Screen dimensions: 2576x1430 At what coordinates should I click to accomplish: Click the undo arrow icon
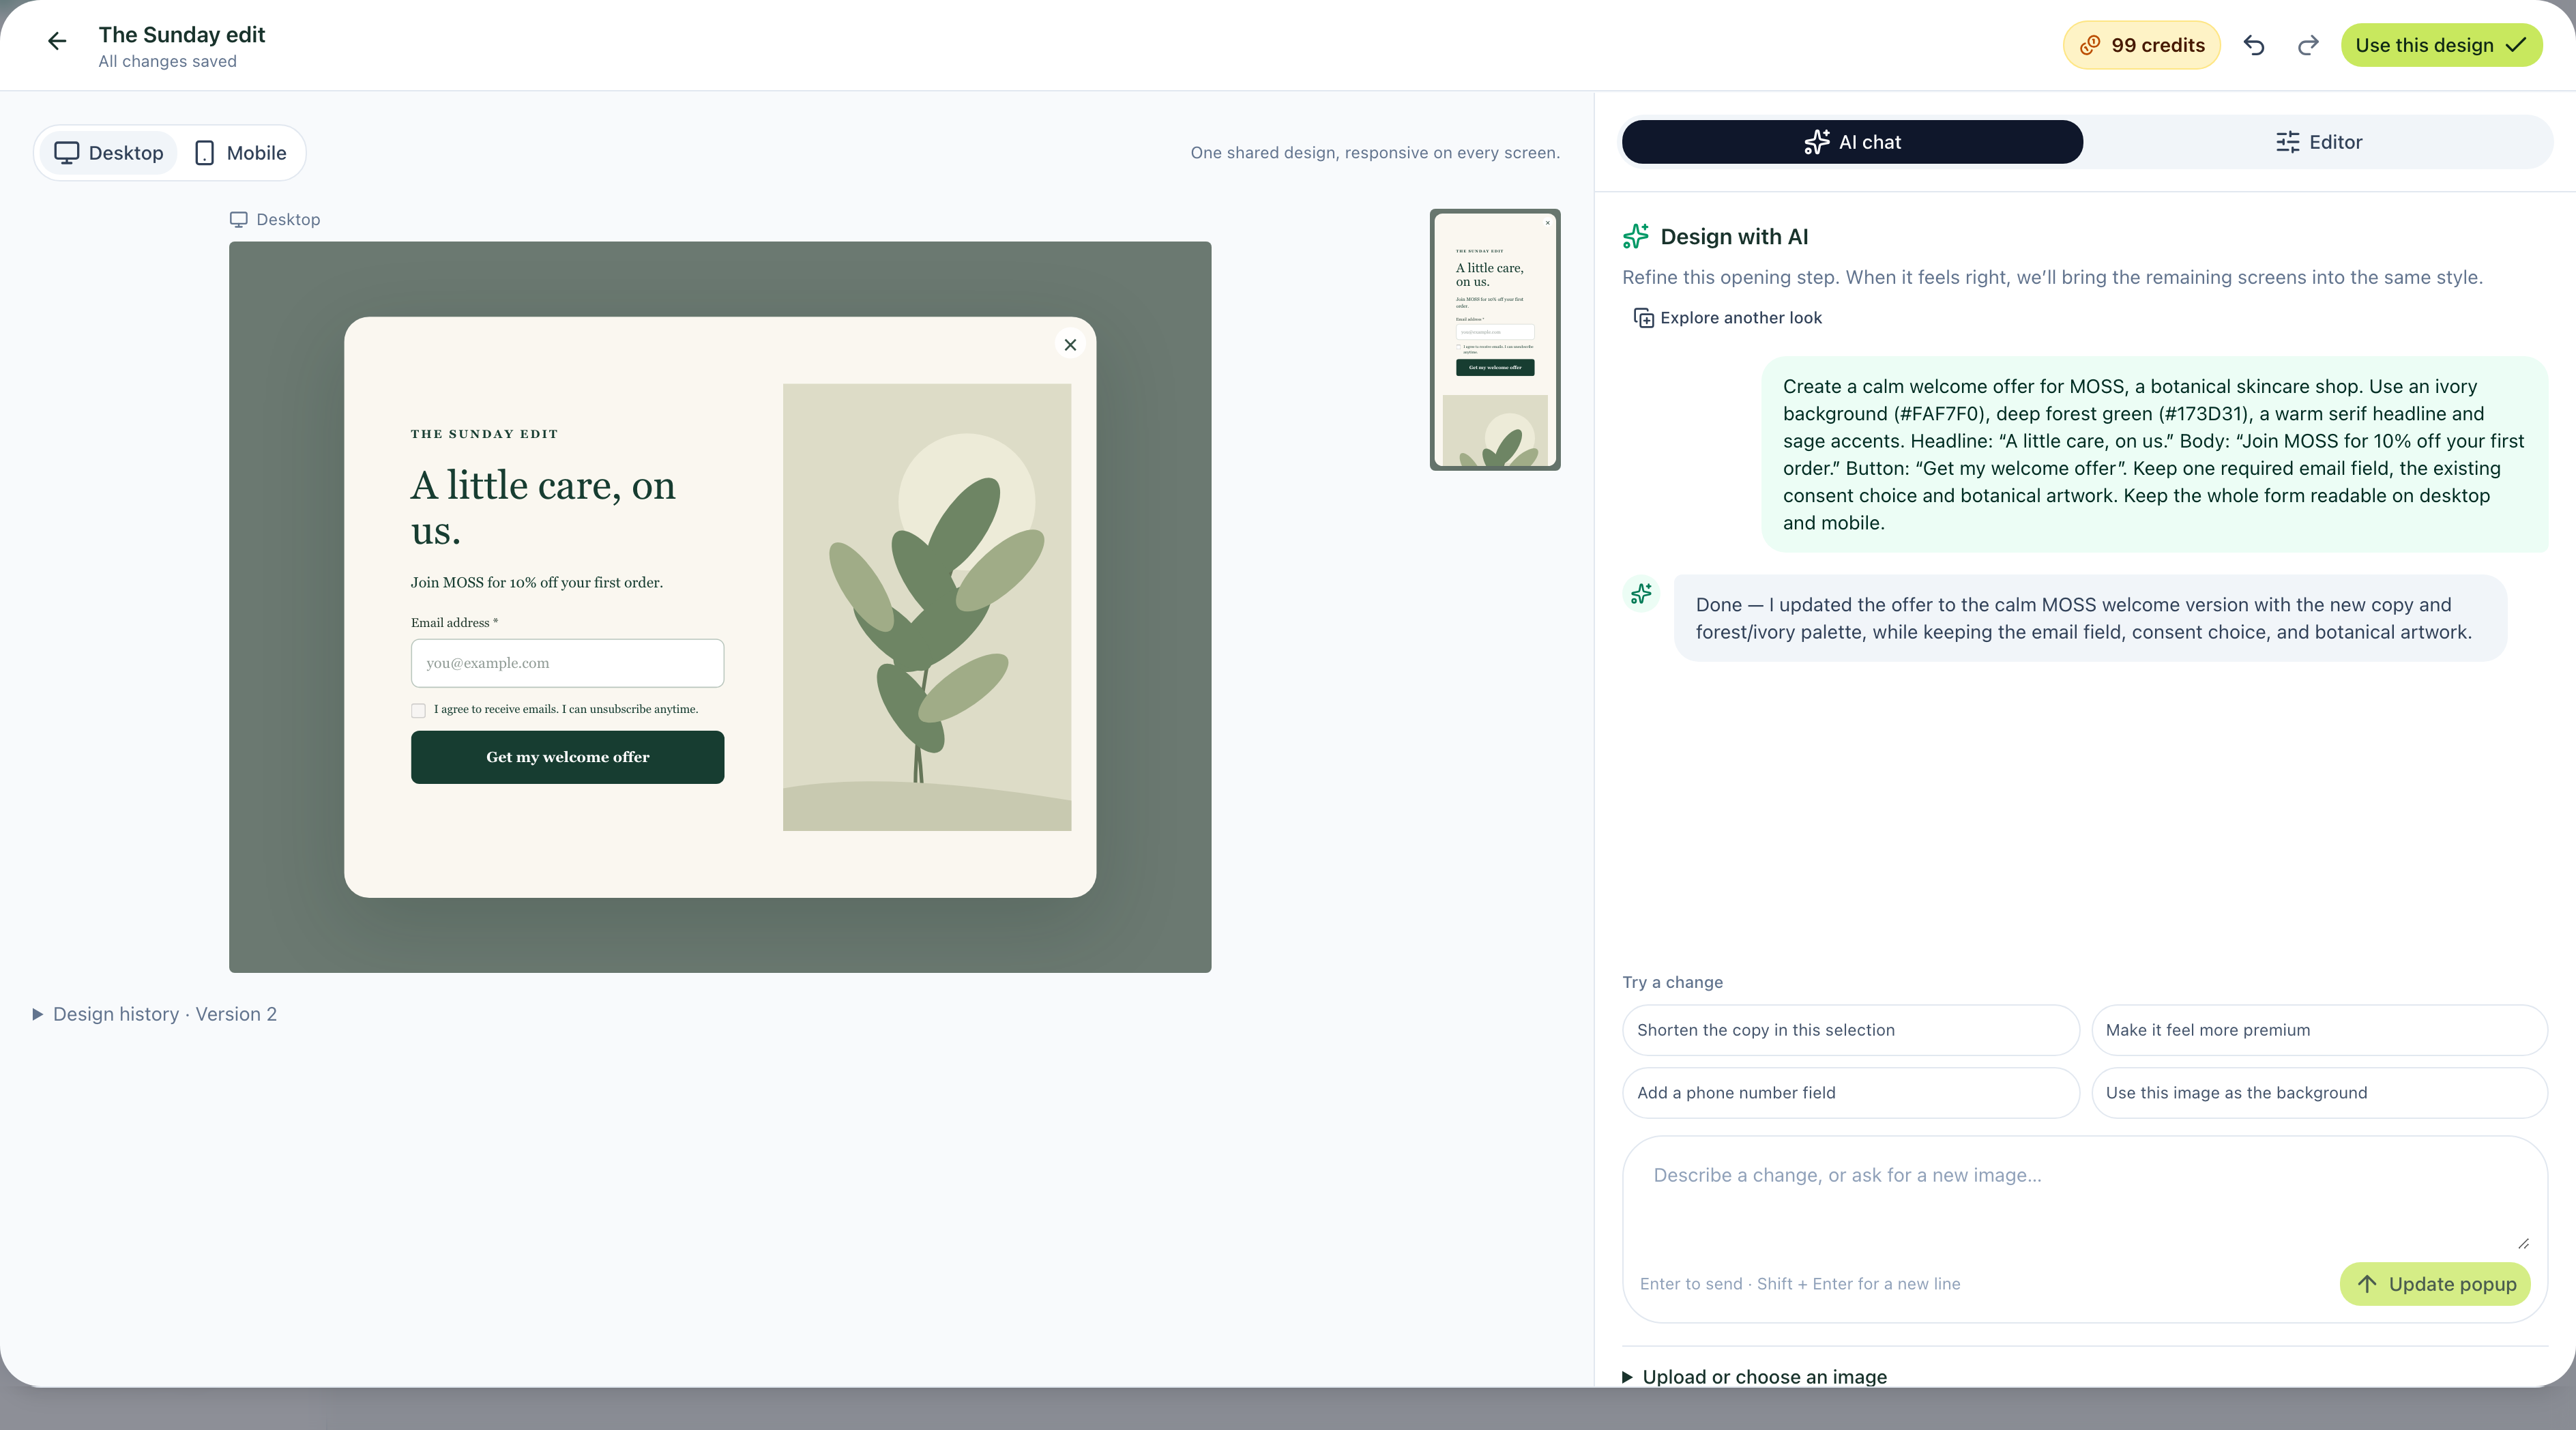[2254, 45]
